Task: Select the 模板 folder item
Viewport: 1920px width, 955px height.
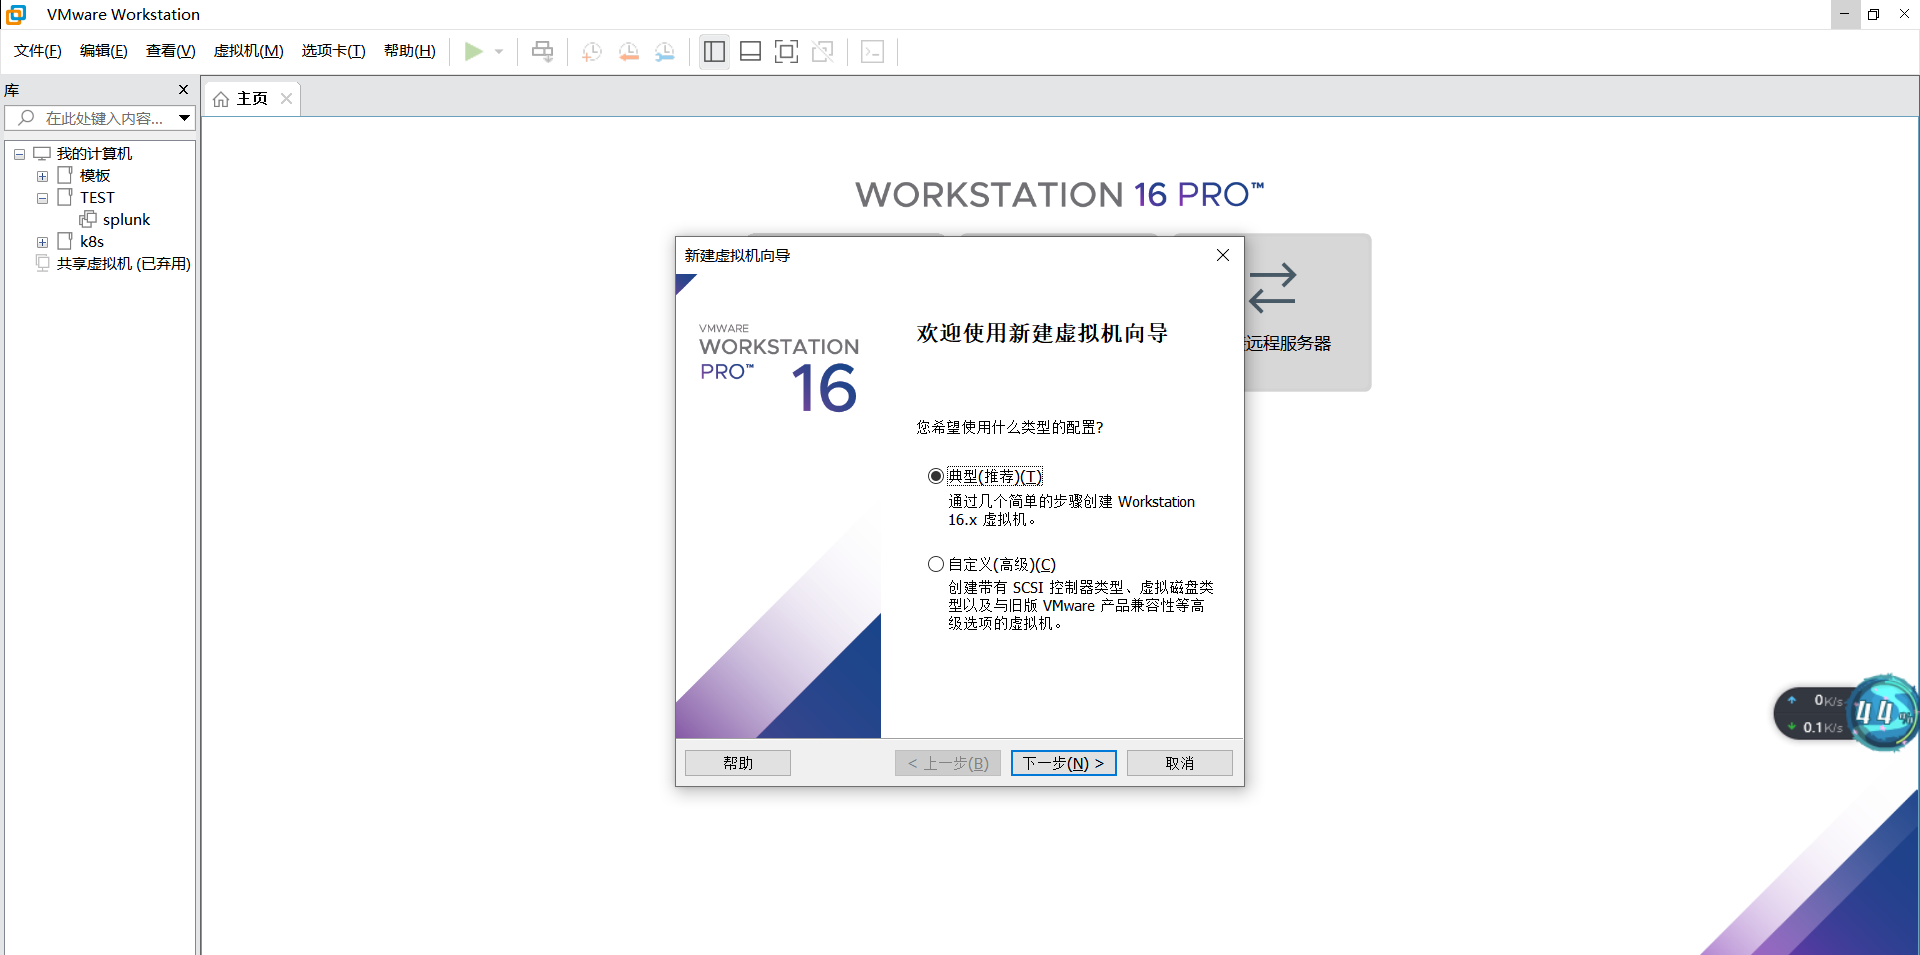Action: pos(95,176)
